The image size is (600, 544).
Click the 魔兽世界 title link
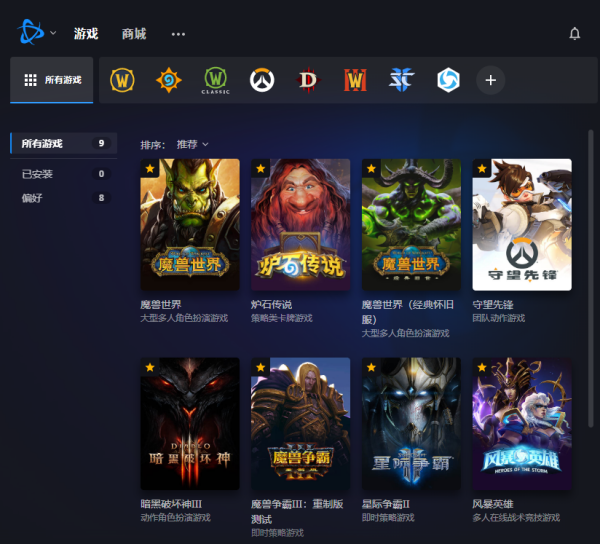pos(161,305)
